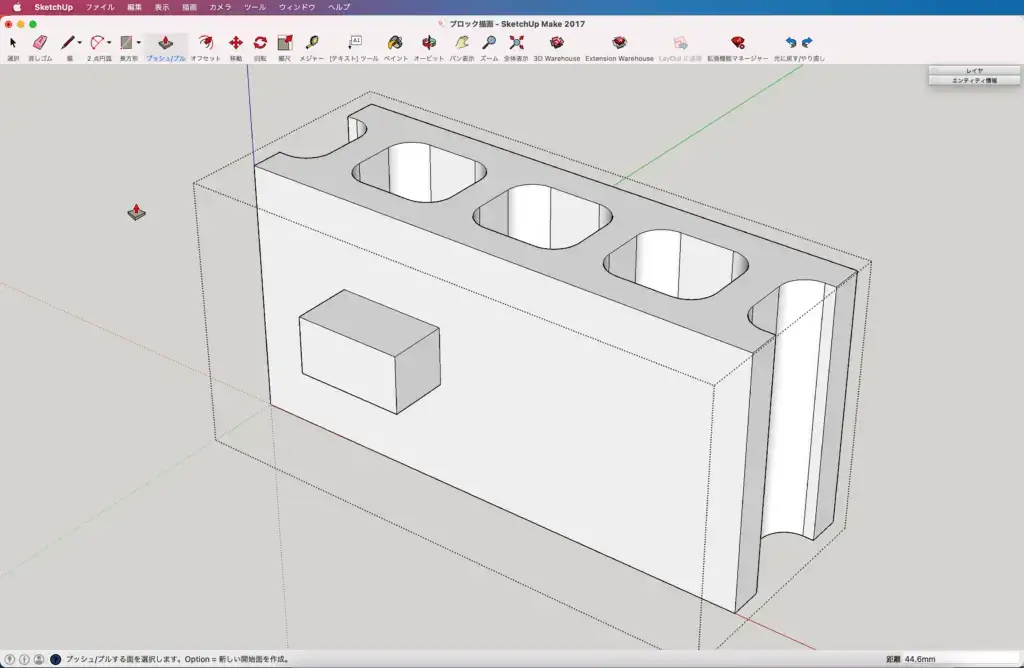This screenshot has height=668, width=1024.
Task: Open the 表示 menu
Action: 162,7
